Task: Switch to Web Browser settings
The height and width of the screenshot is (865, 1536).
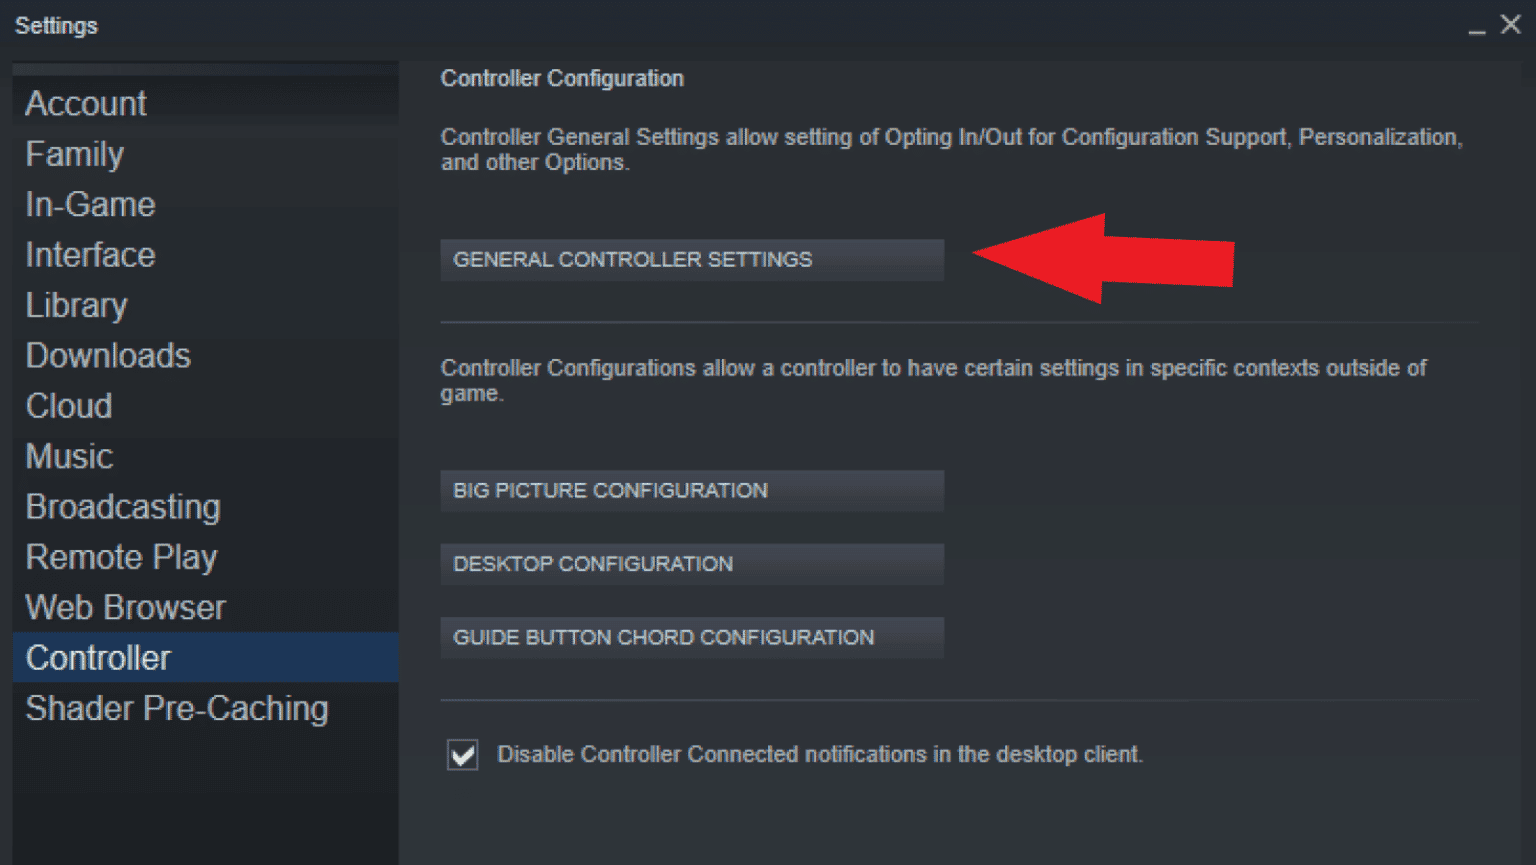Action: tap(124, 607)
